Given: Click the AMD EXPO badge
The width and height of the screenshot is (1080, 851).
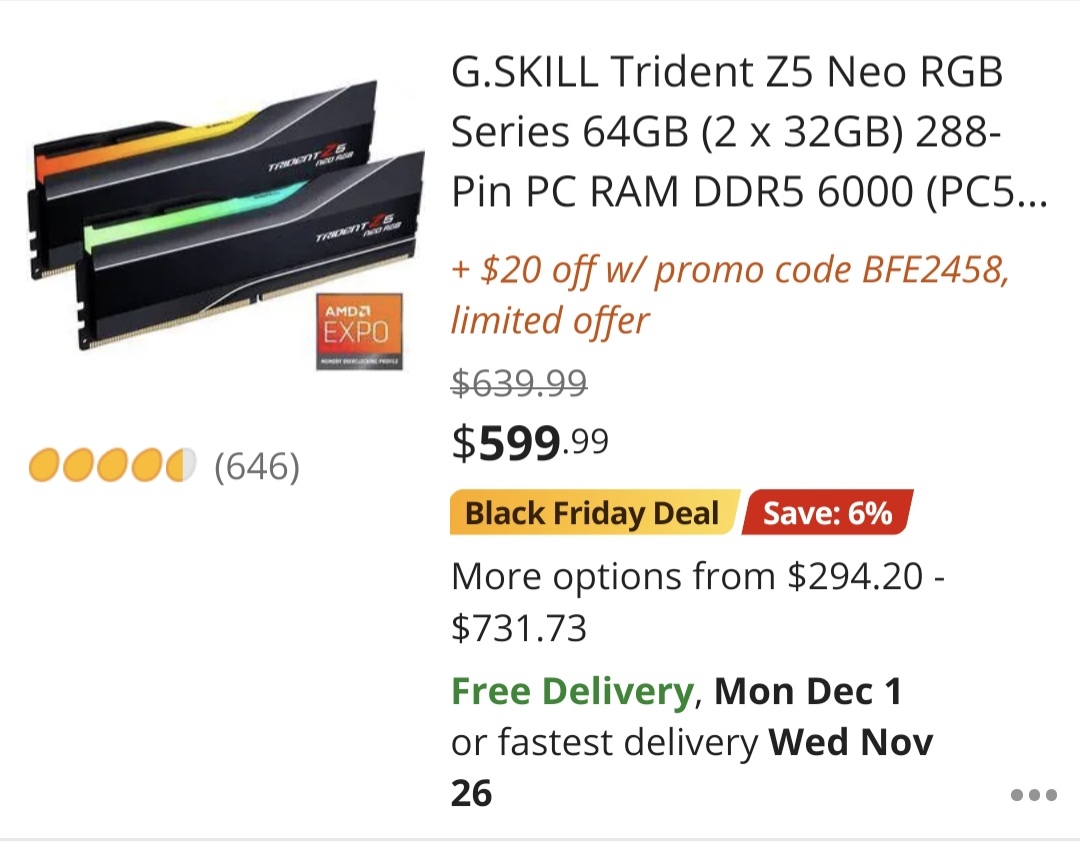Looking at the screenshot, I should click(x=359, y=331).
